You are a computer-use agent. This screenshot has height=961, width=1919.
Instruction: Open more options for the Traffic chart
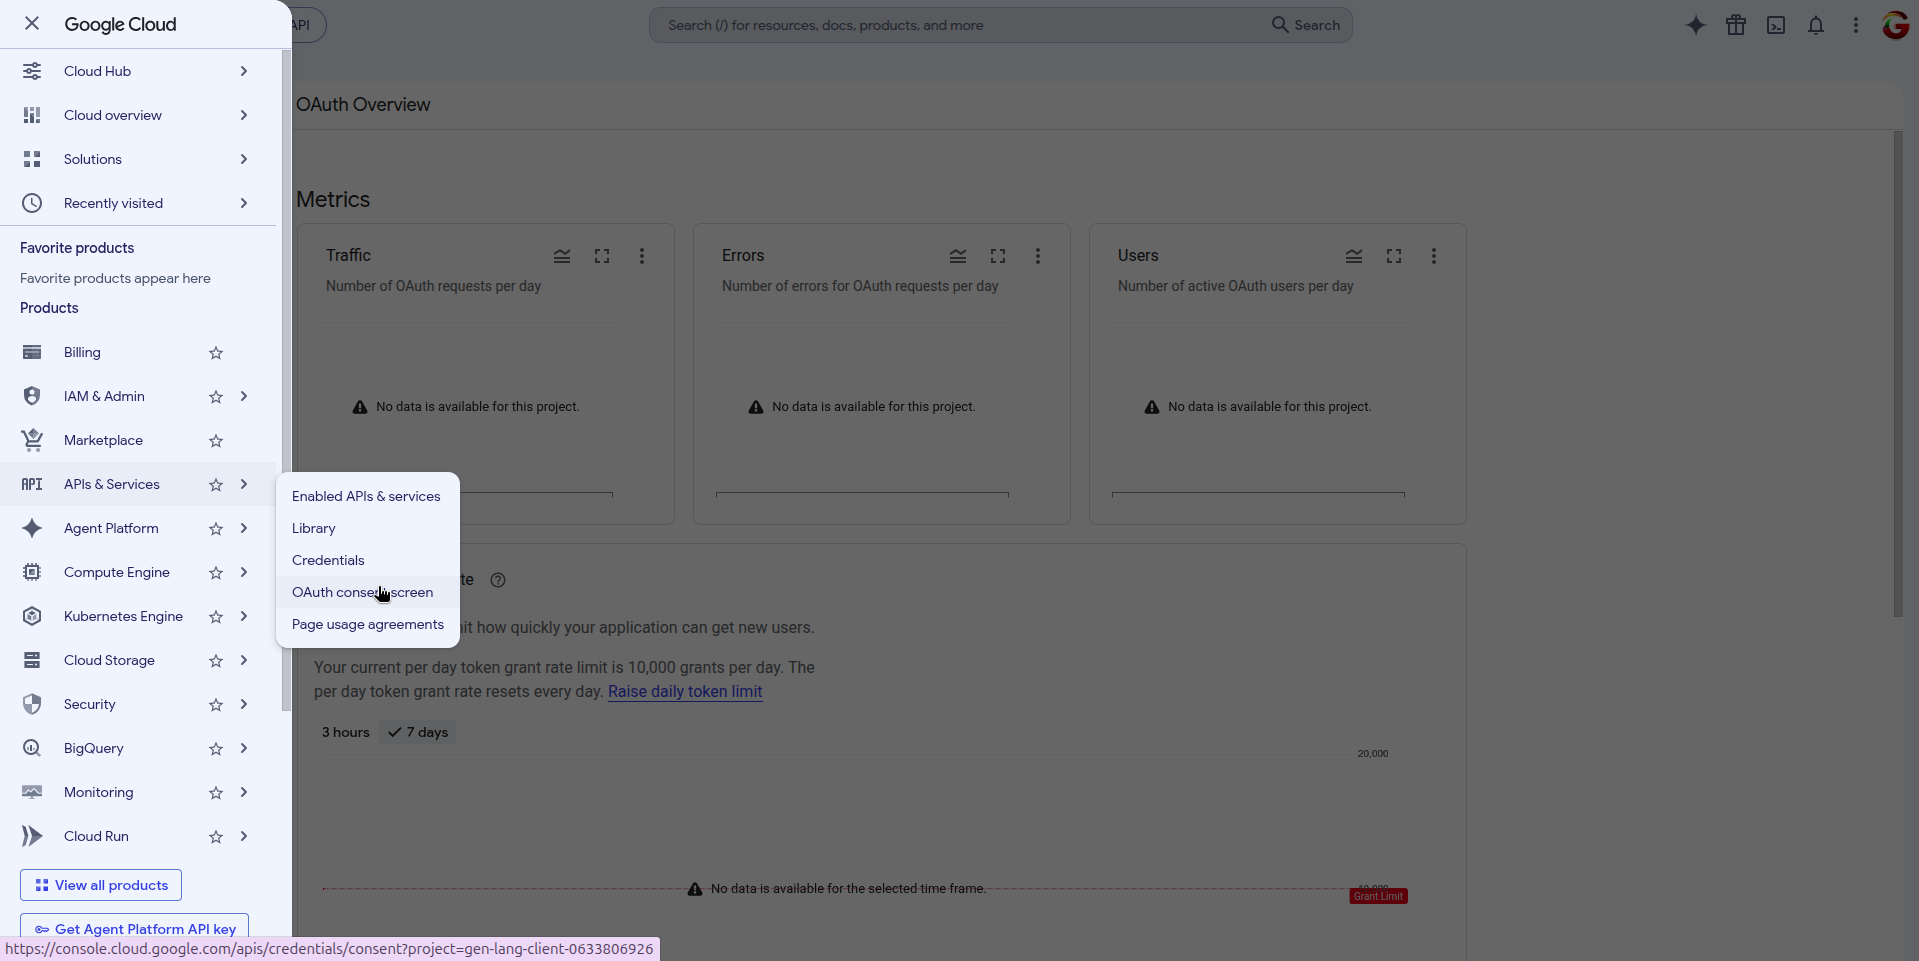[642, 256]
